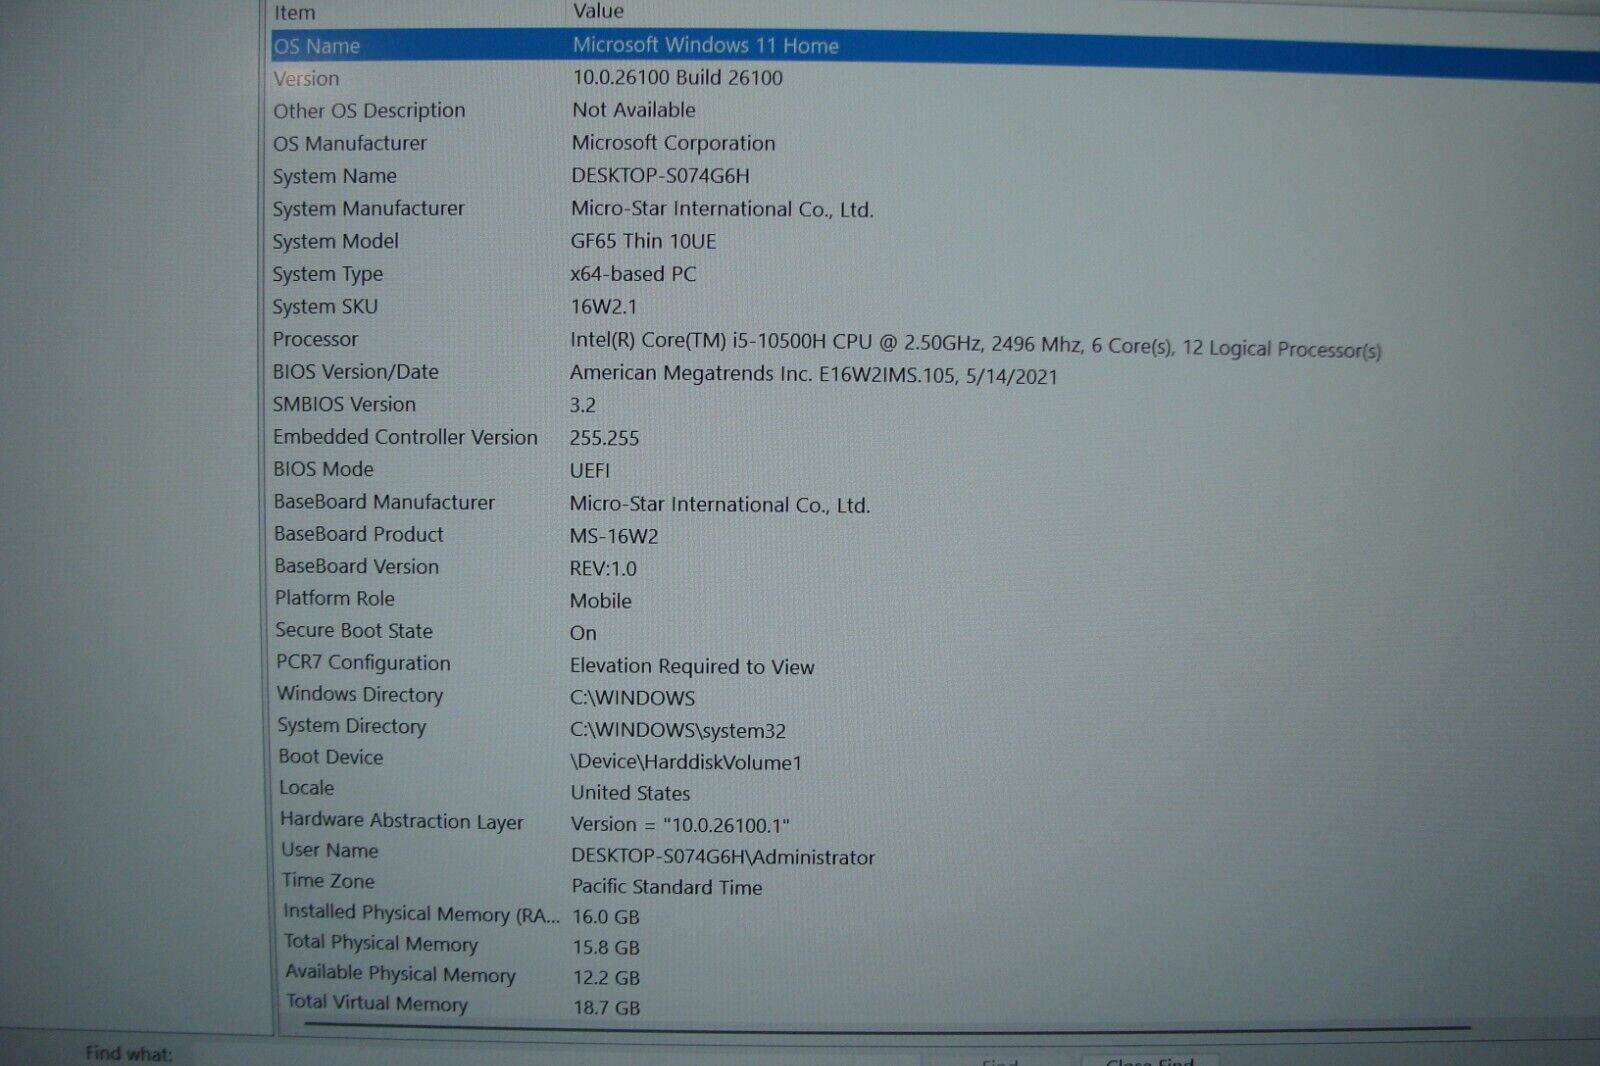Click the value REV:1.0

(x=603, y=568)
